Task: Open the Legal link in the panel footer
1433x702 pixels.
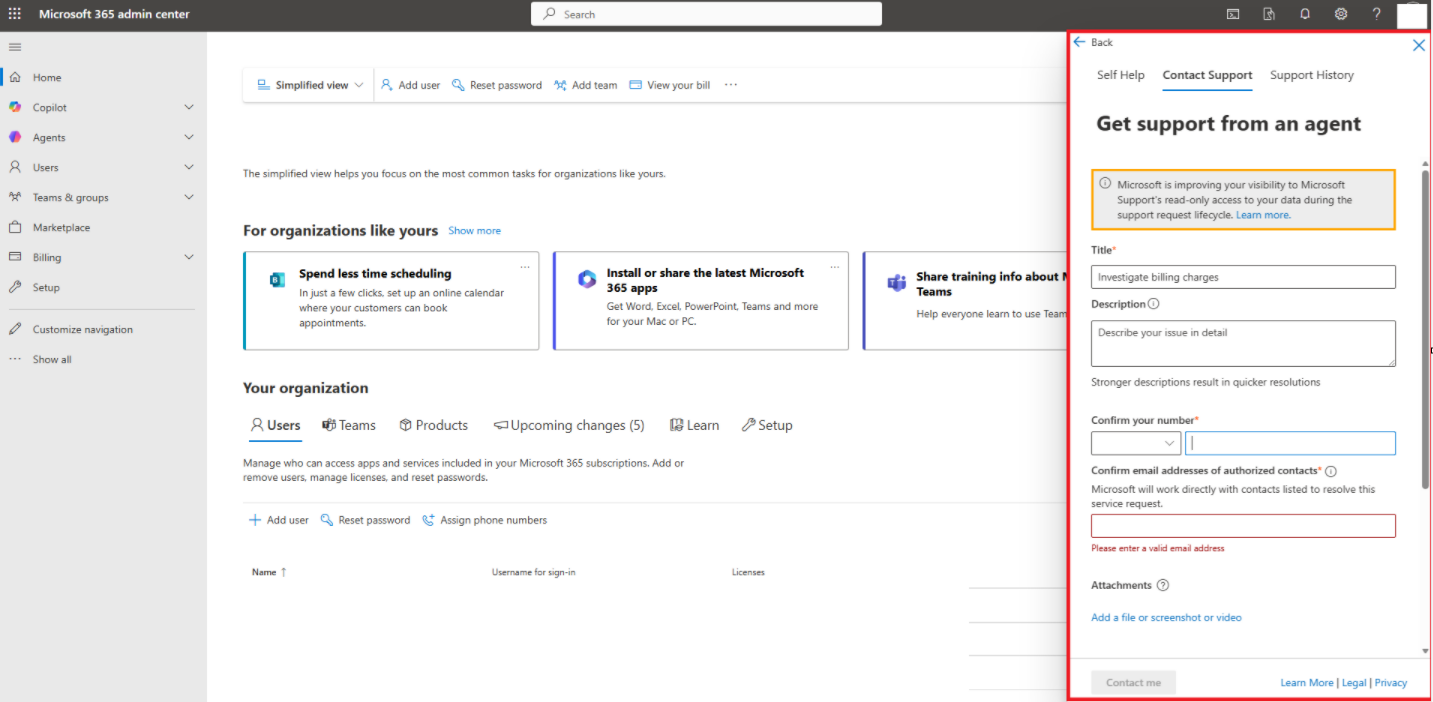Action: pyautogui.click(x=1354, y=683)
